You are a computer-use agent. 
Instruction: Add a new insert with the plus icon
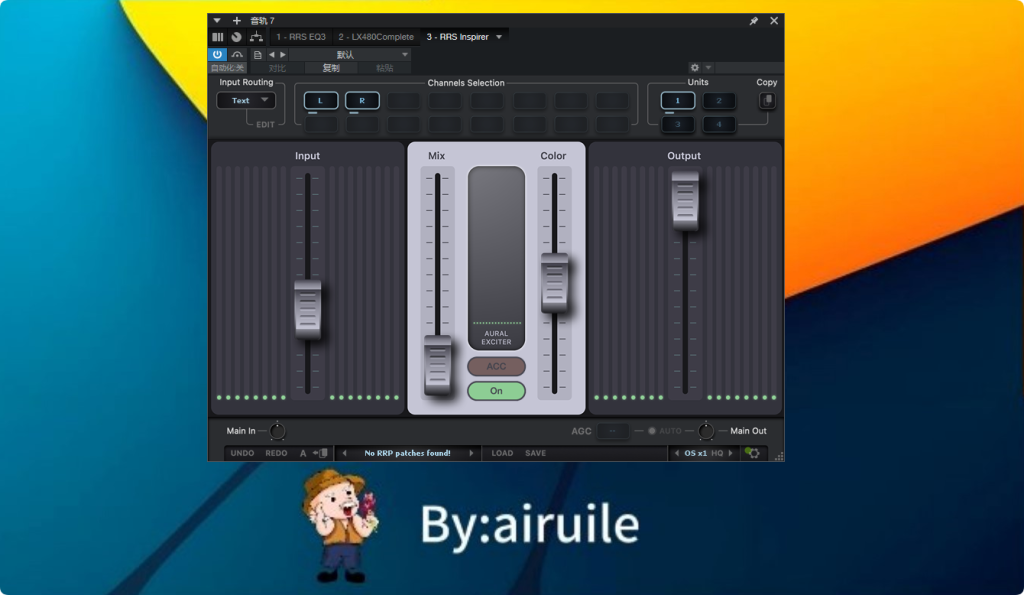236,21
